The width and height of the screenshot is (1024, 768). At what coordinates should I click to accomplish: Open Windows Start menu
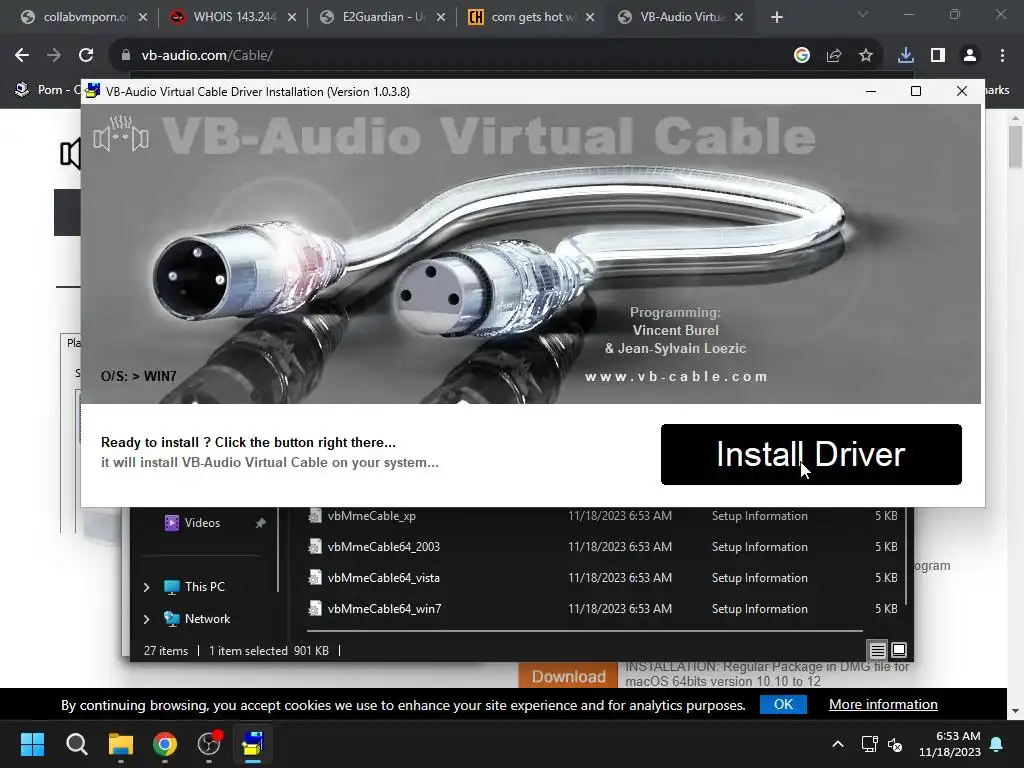[32, 744]
